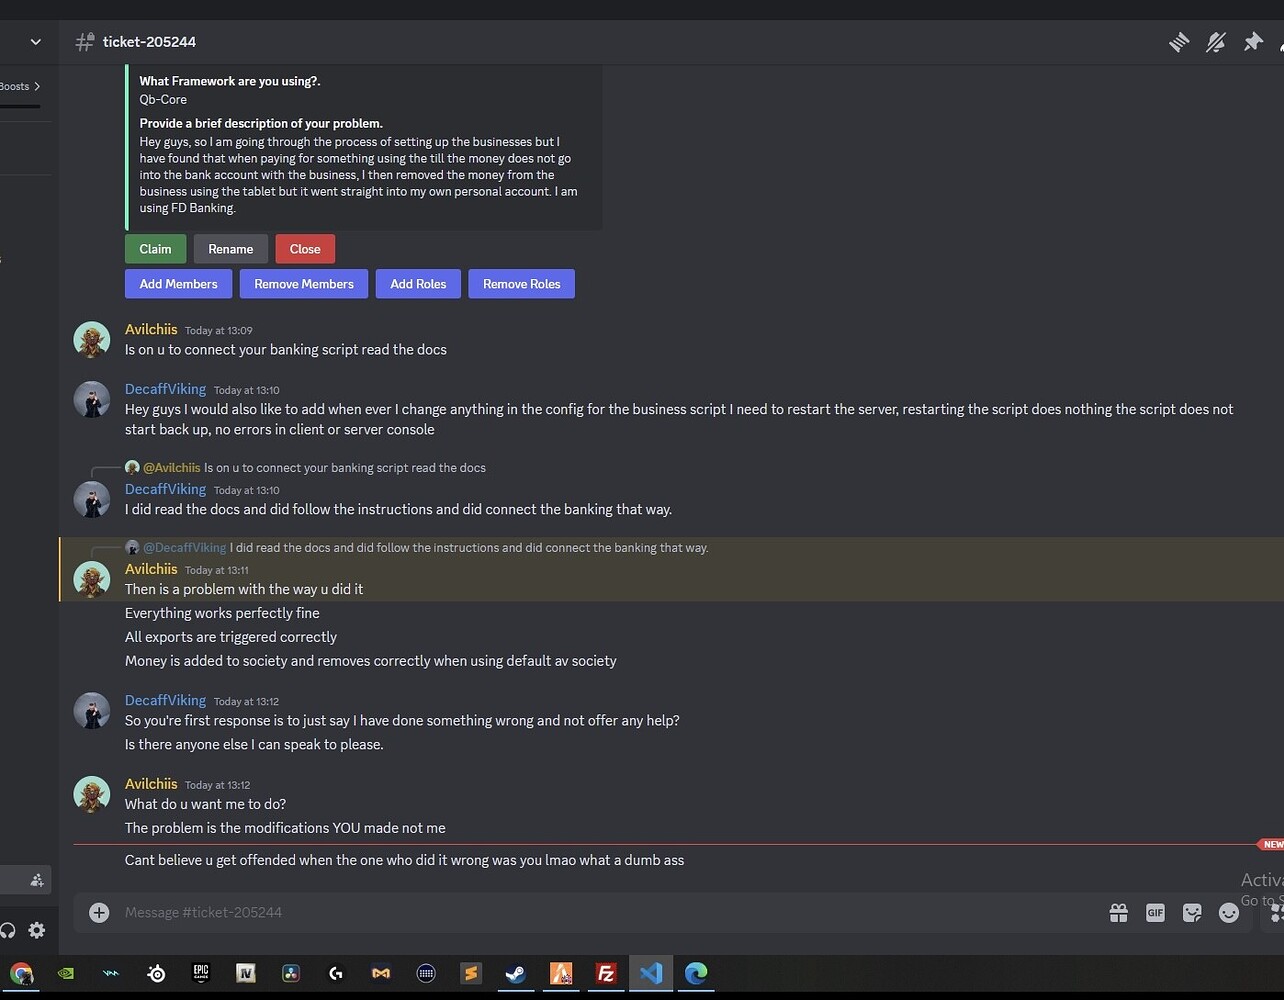Claim the ticket

(155, 249)
